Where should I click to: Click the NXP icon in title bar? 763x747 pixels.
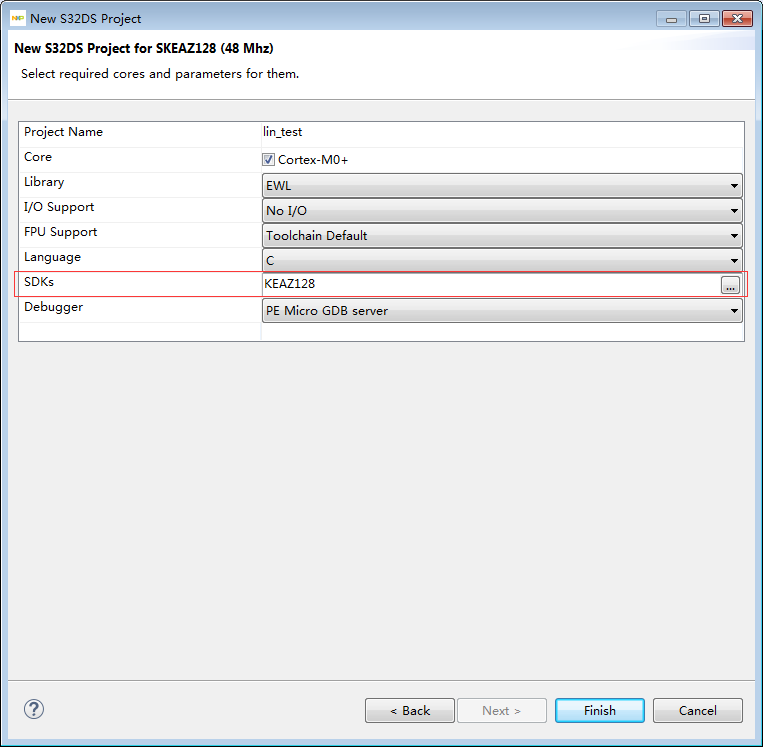point(18,18)
